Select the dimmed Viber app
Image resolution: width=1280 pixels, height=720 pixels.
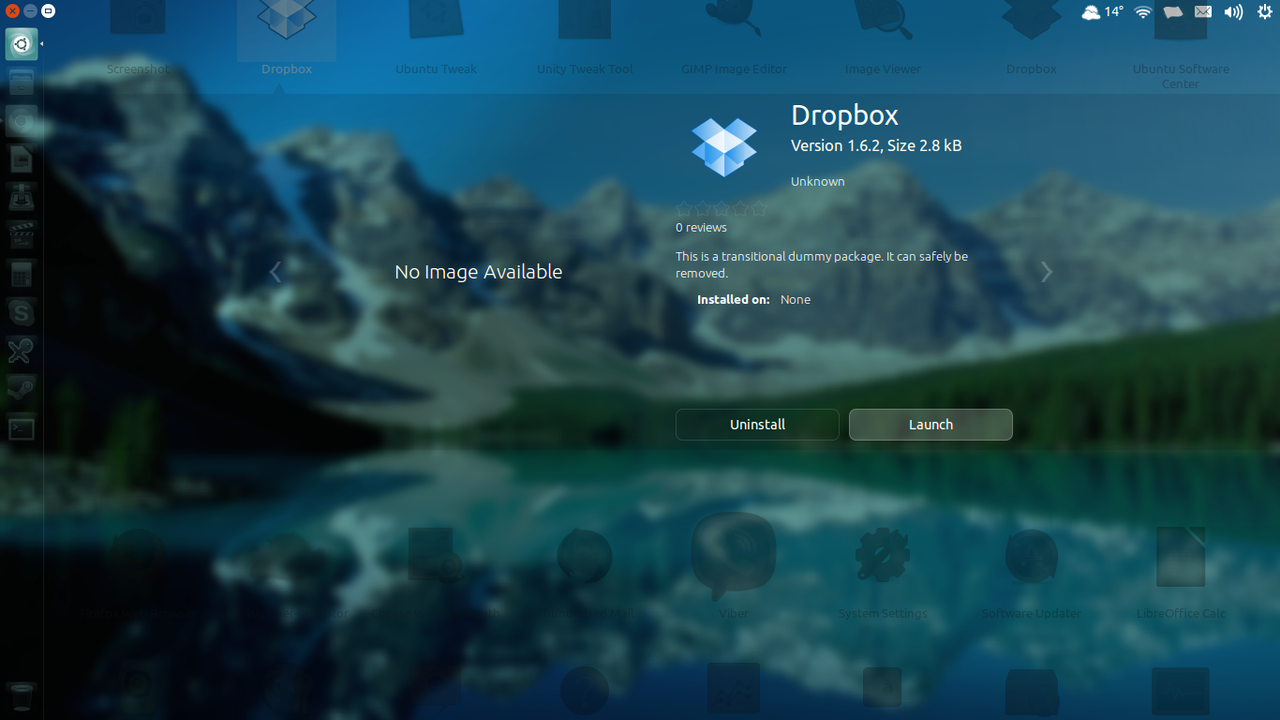pos(734,565)
